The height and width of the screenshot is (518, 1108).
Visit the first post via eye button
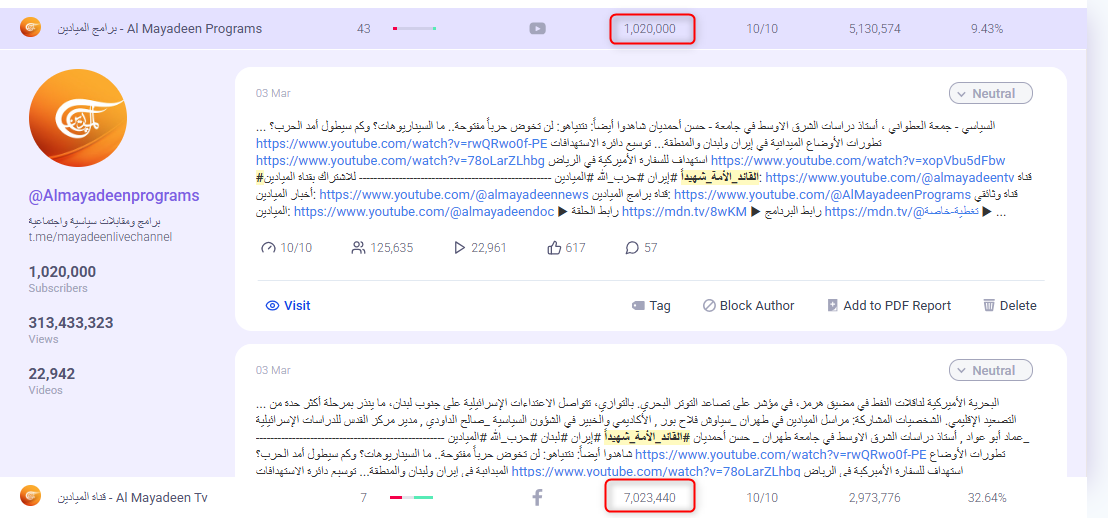(x=287, y=306)
